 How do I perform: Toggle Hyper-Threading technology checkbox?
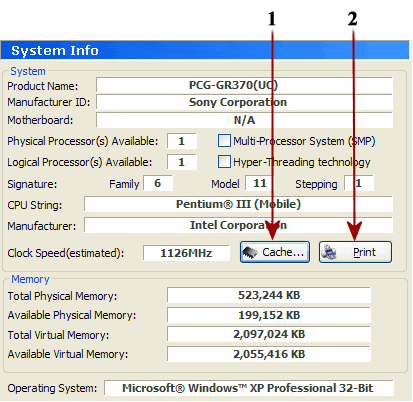point(224,162)
